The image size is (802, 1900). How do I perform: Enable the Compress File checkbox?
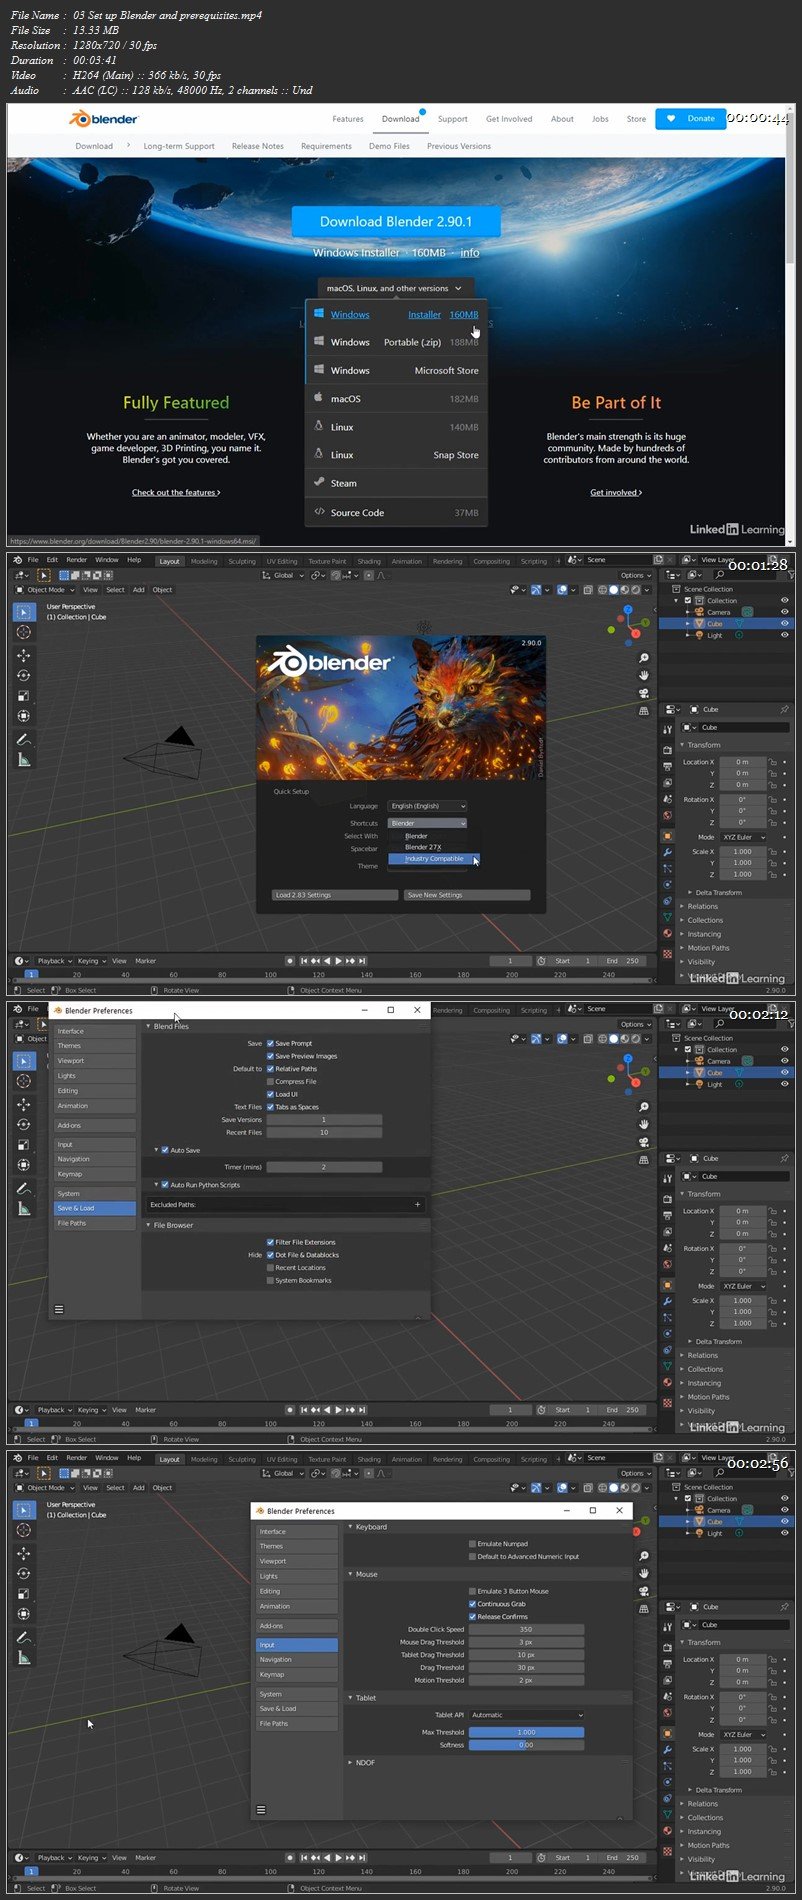pyautogui.click(x=270, y=1081)
